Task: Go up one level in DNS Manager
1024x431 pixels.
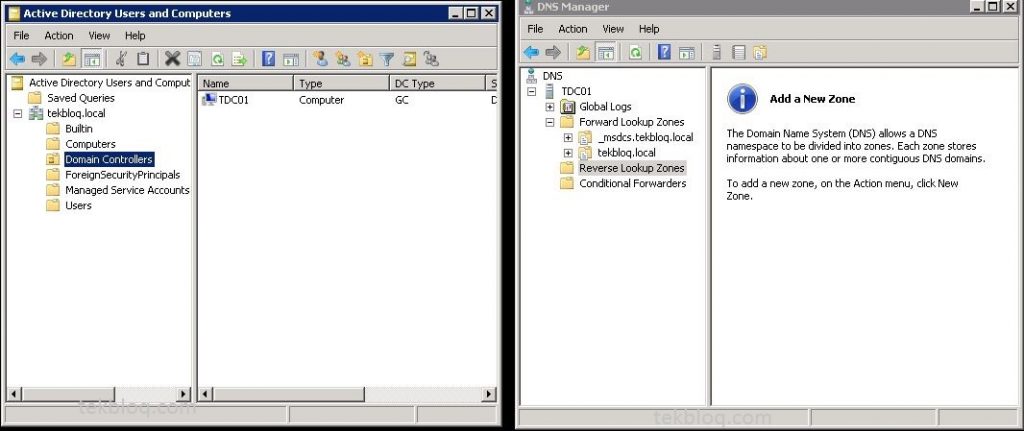Action: (x=583, y=52)
